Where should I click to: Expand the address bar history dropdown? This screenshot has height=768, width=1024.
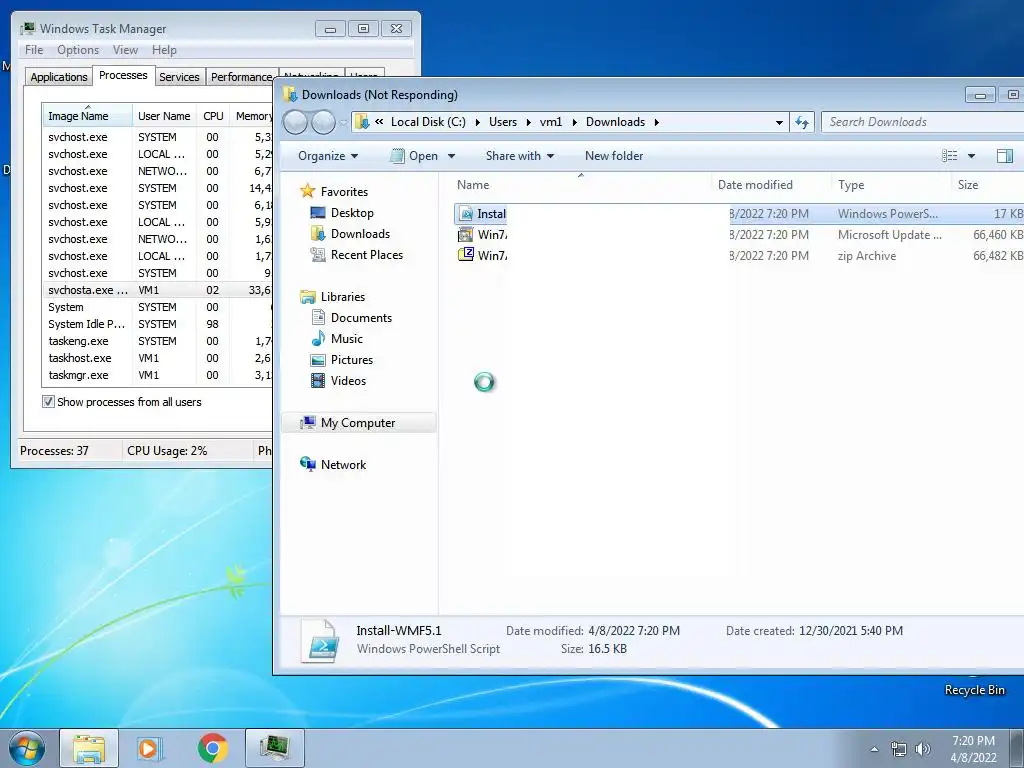[779, 122]
